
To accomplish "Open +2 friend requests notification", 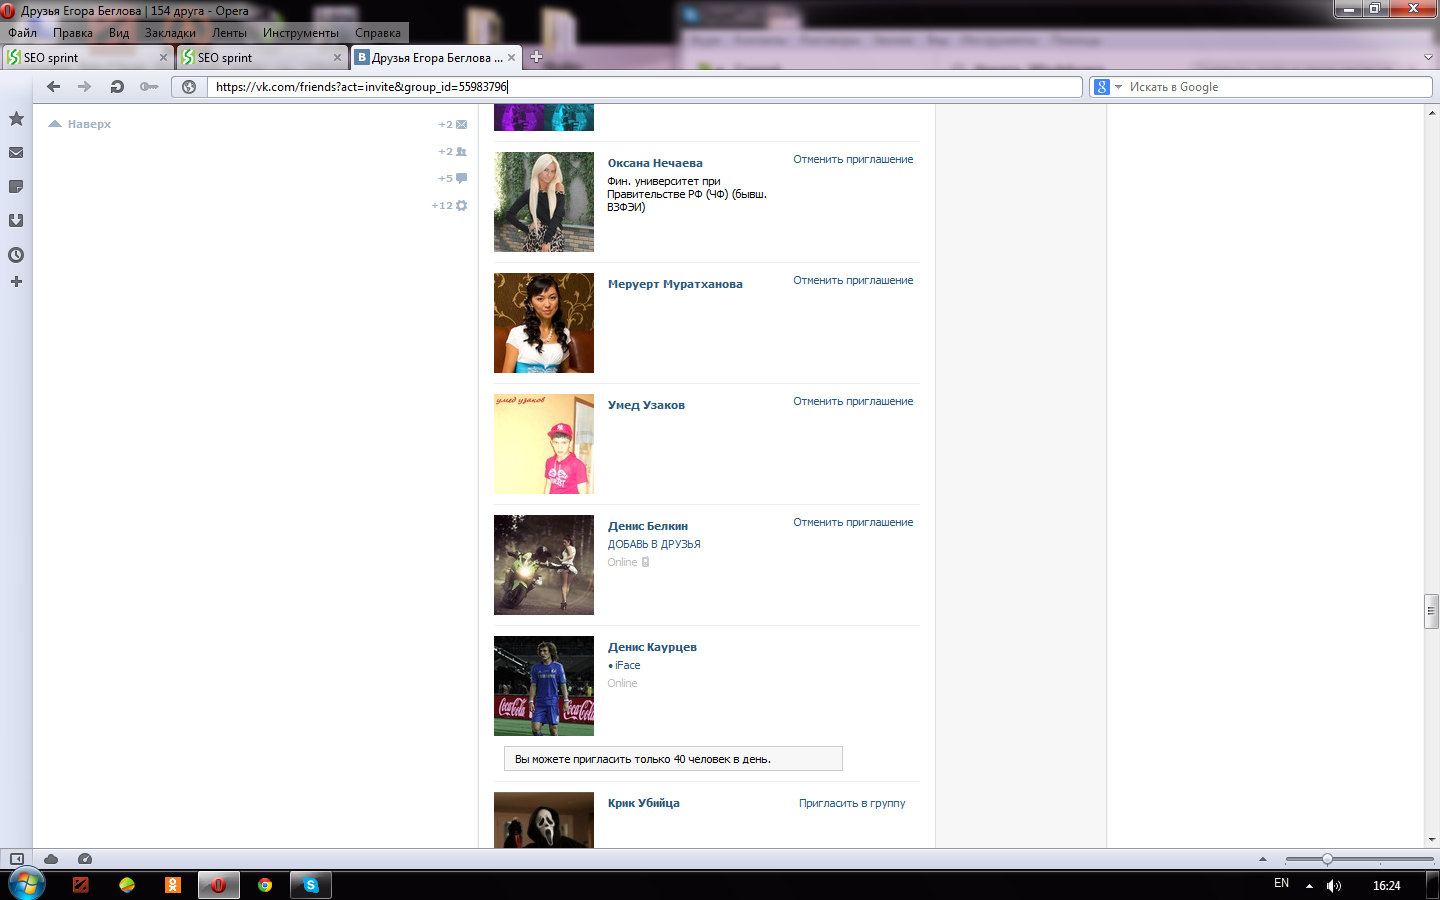I will (453, 152).
